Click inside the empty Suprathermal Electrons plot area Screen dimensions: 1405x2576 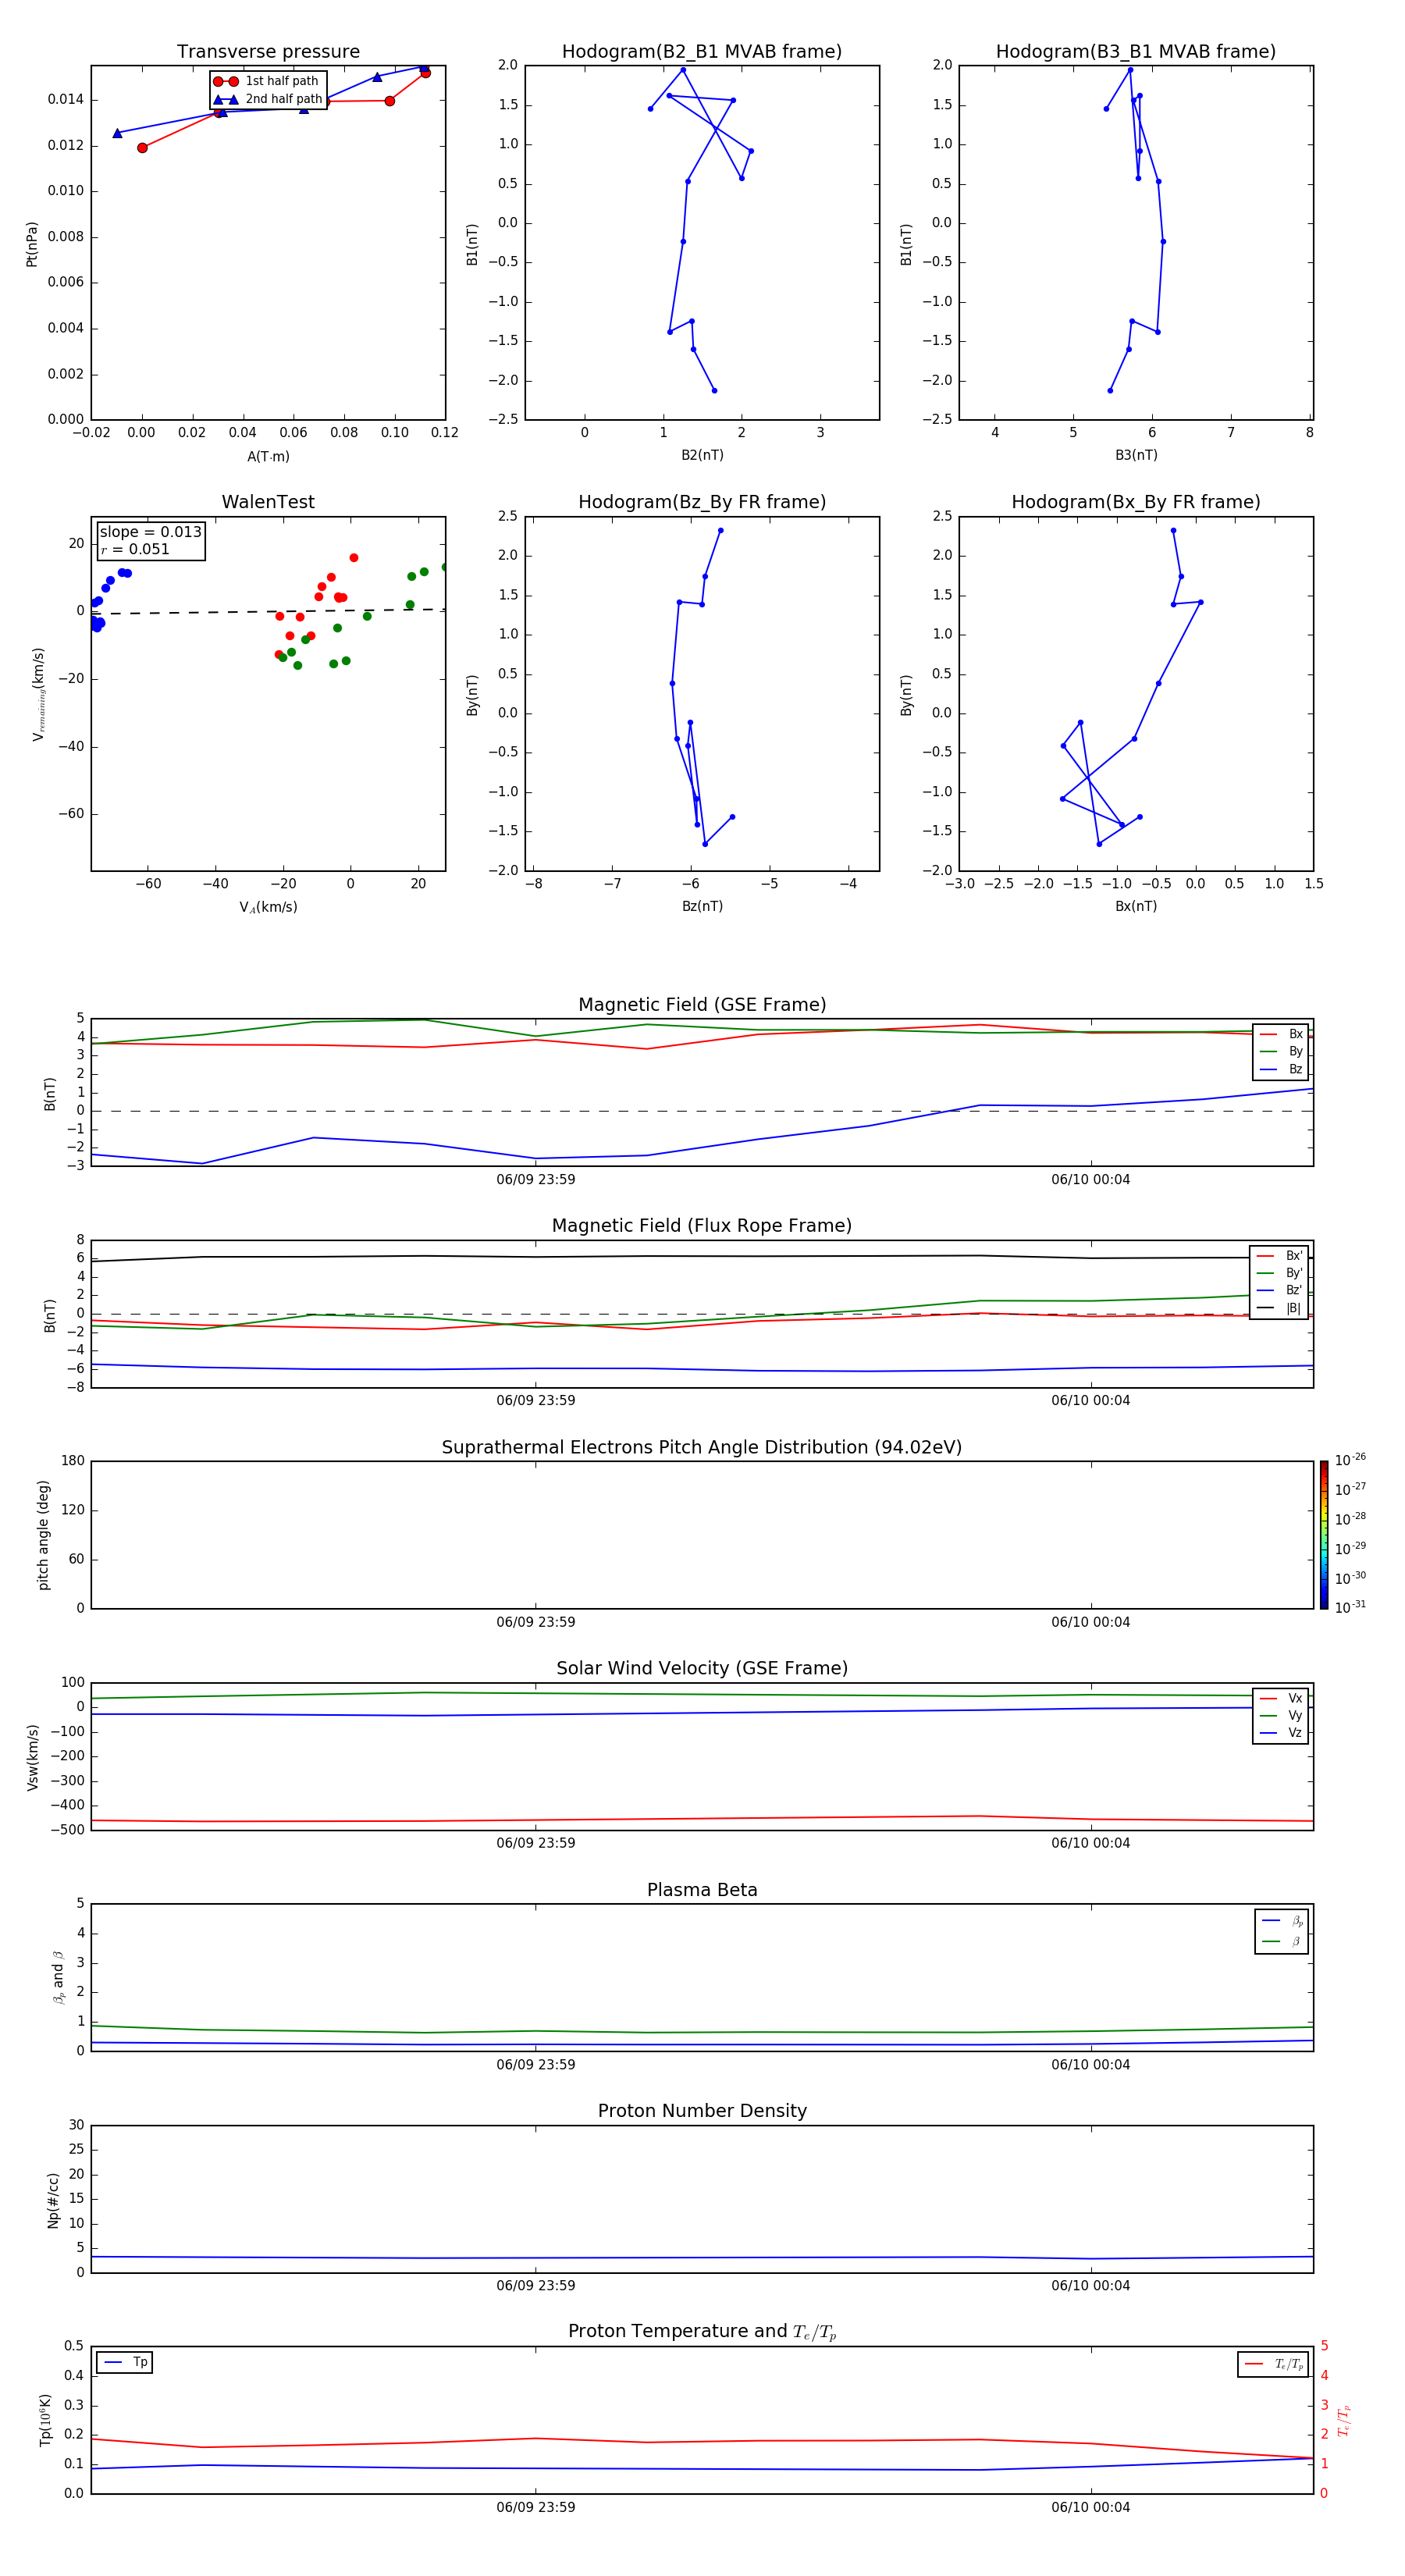(701, 1534)
